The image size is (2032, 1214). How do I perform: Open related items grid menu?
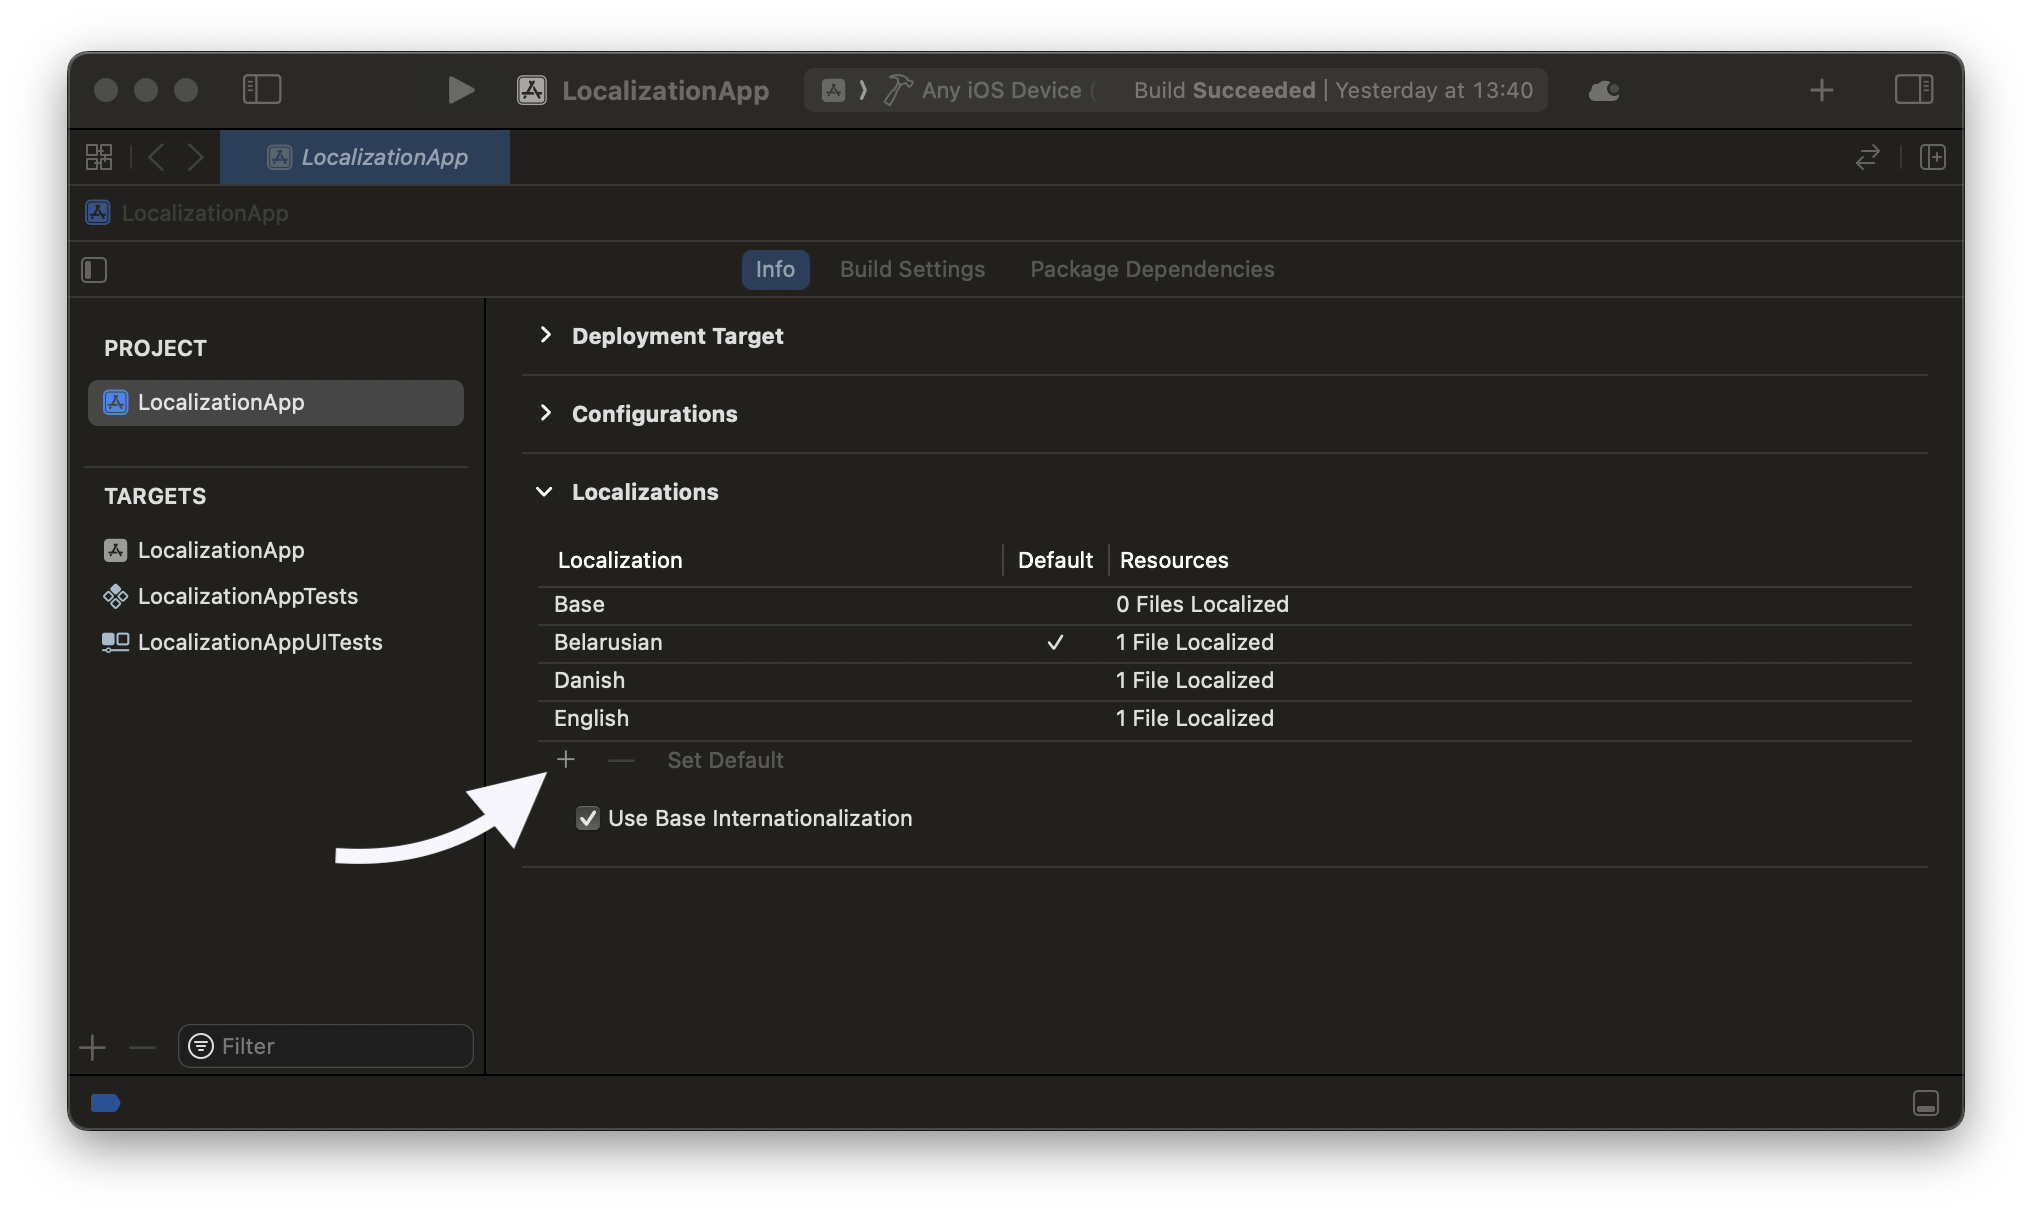99,157
